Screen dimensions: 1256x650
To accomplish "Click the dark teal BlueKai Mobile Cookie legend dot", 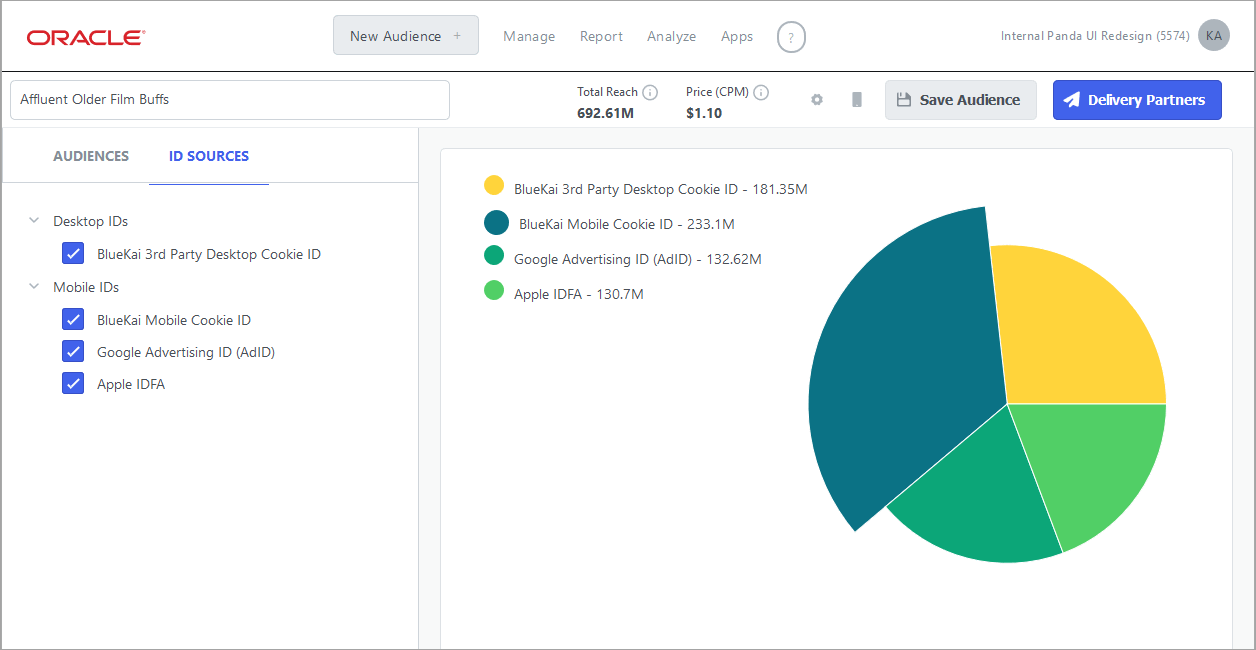I will point(496,222).
